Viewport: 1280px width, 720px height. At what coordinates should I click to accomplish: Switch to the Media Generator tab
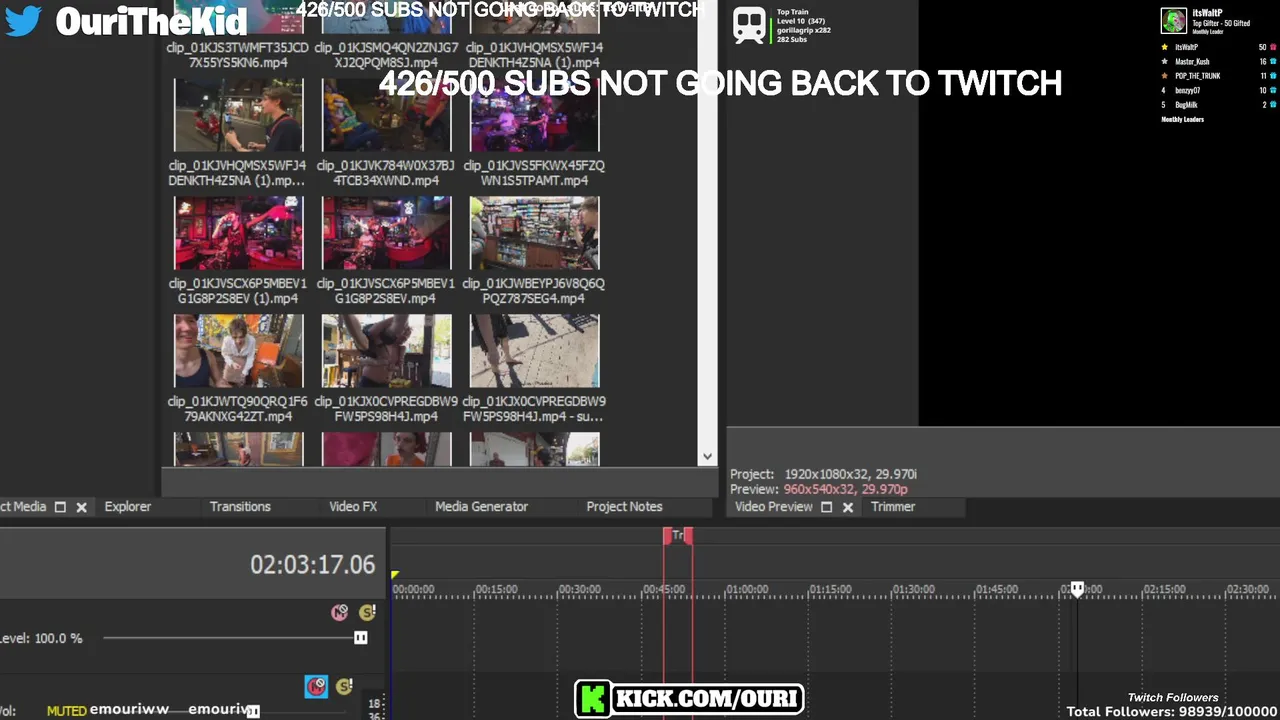pyautogui.click(x=481, y=507)
